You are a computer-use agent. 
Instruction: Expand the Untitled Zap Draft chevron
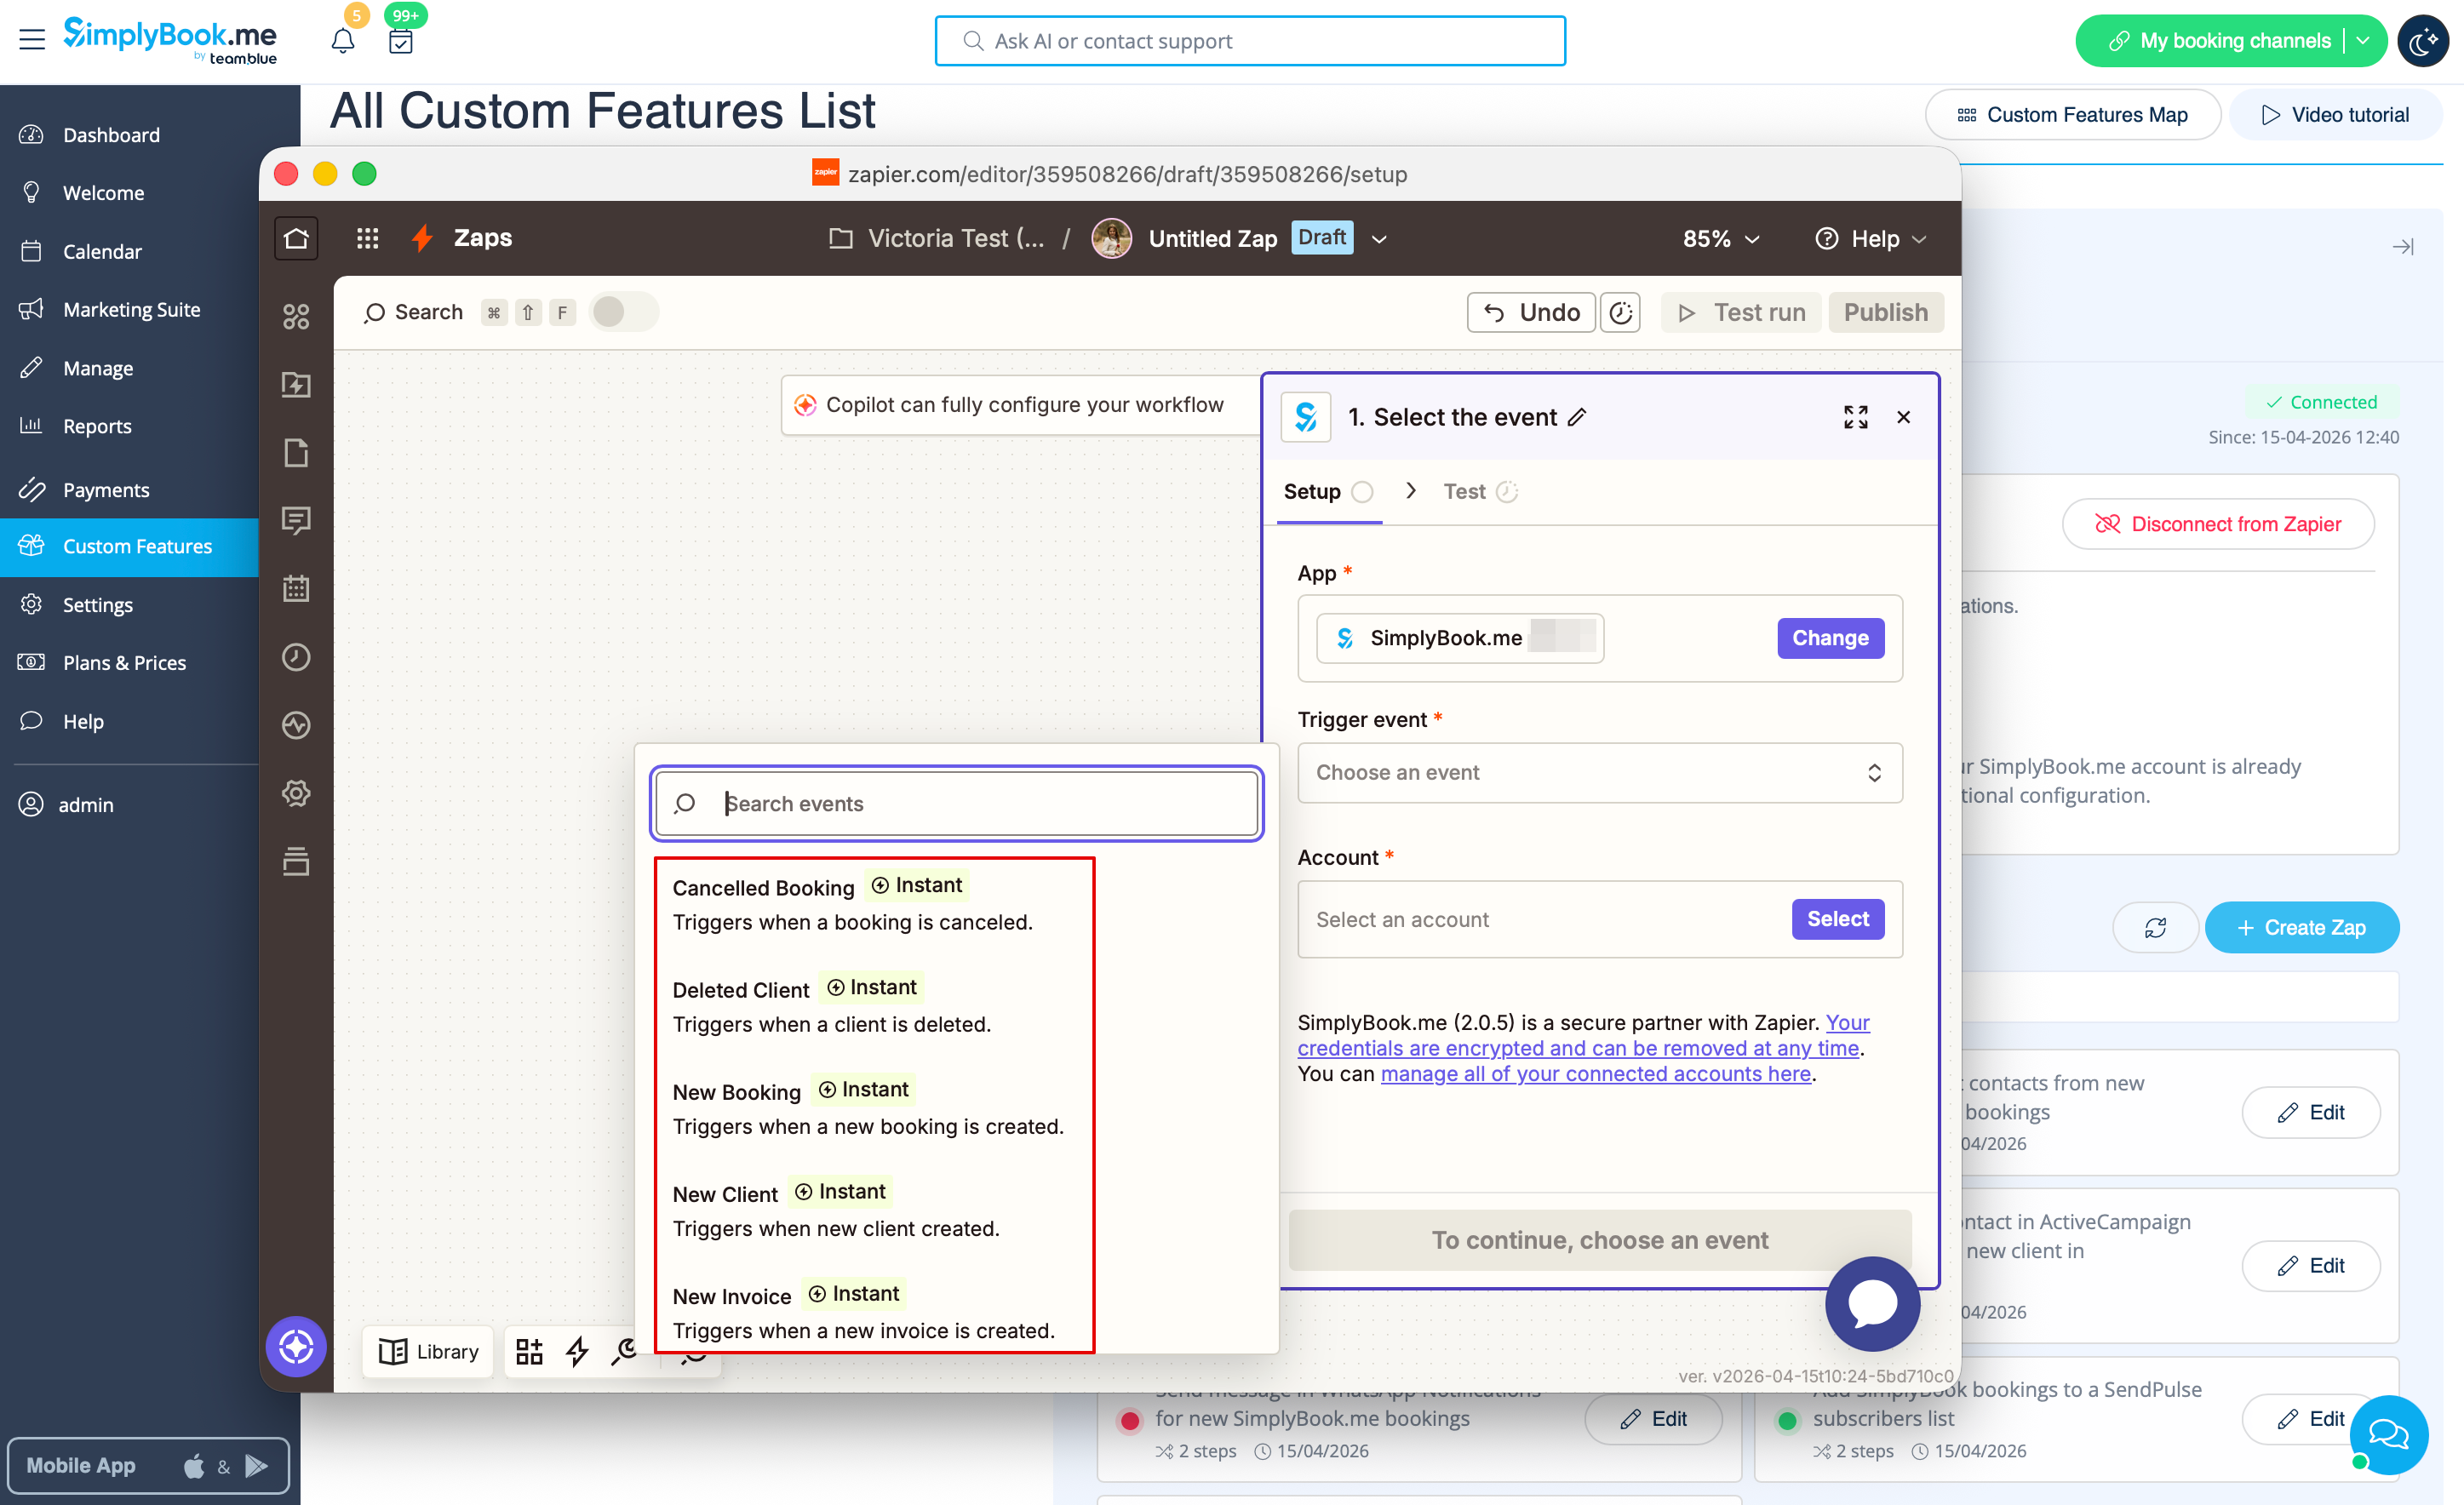1379,239
